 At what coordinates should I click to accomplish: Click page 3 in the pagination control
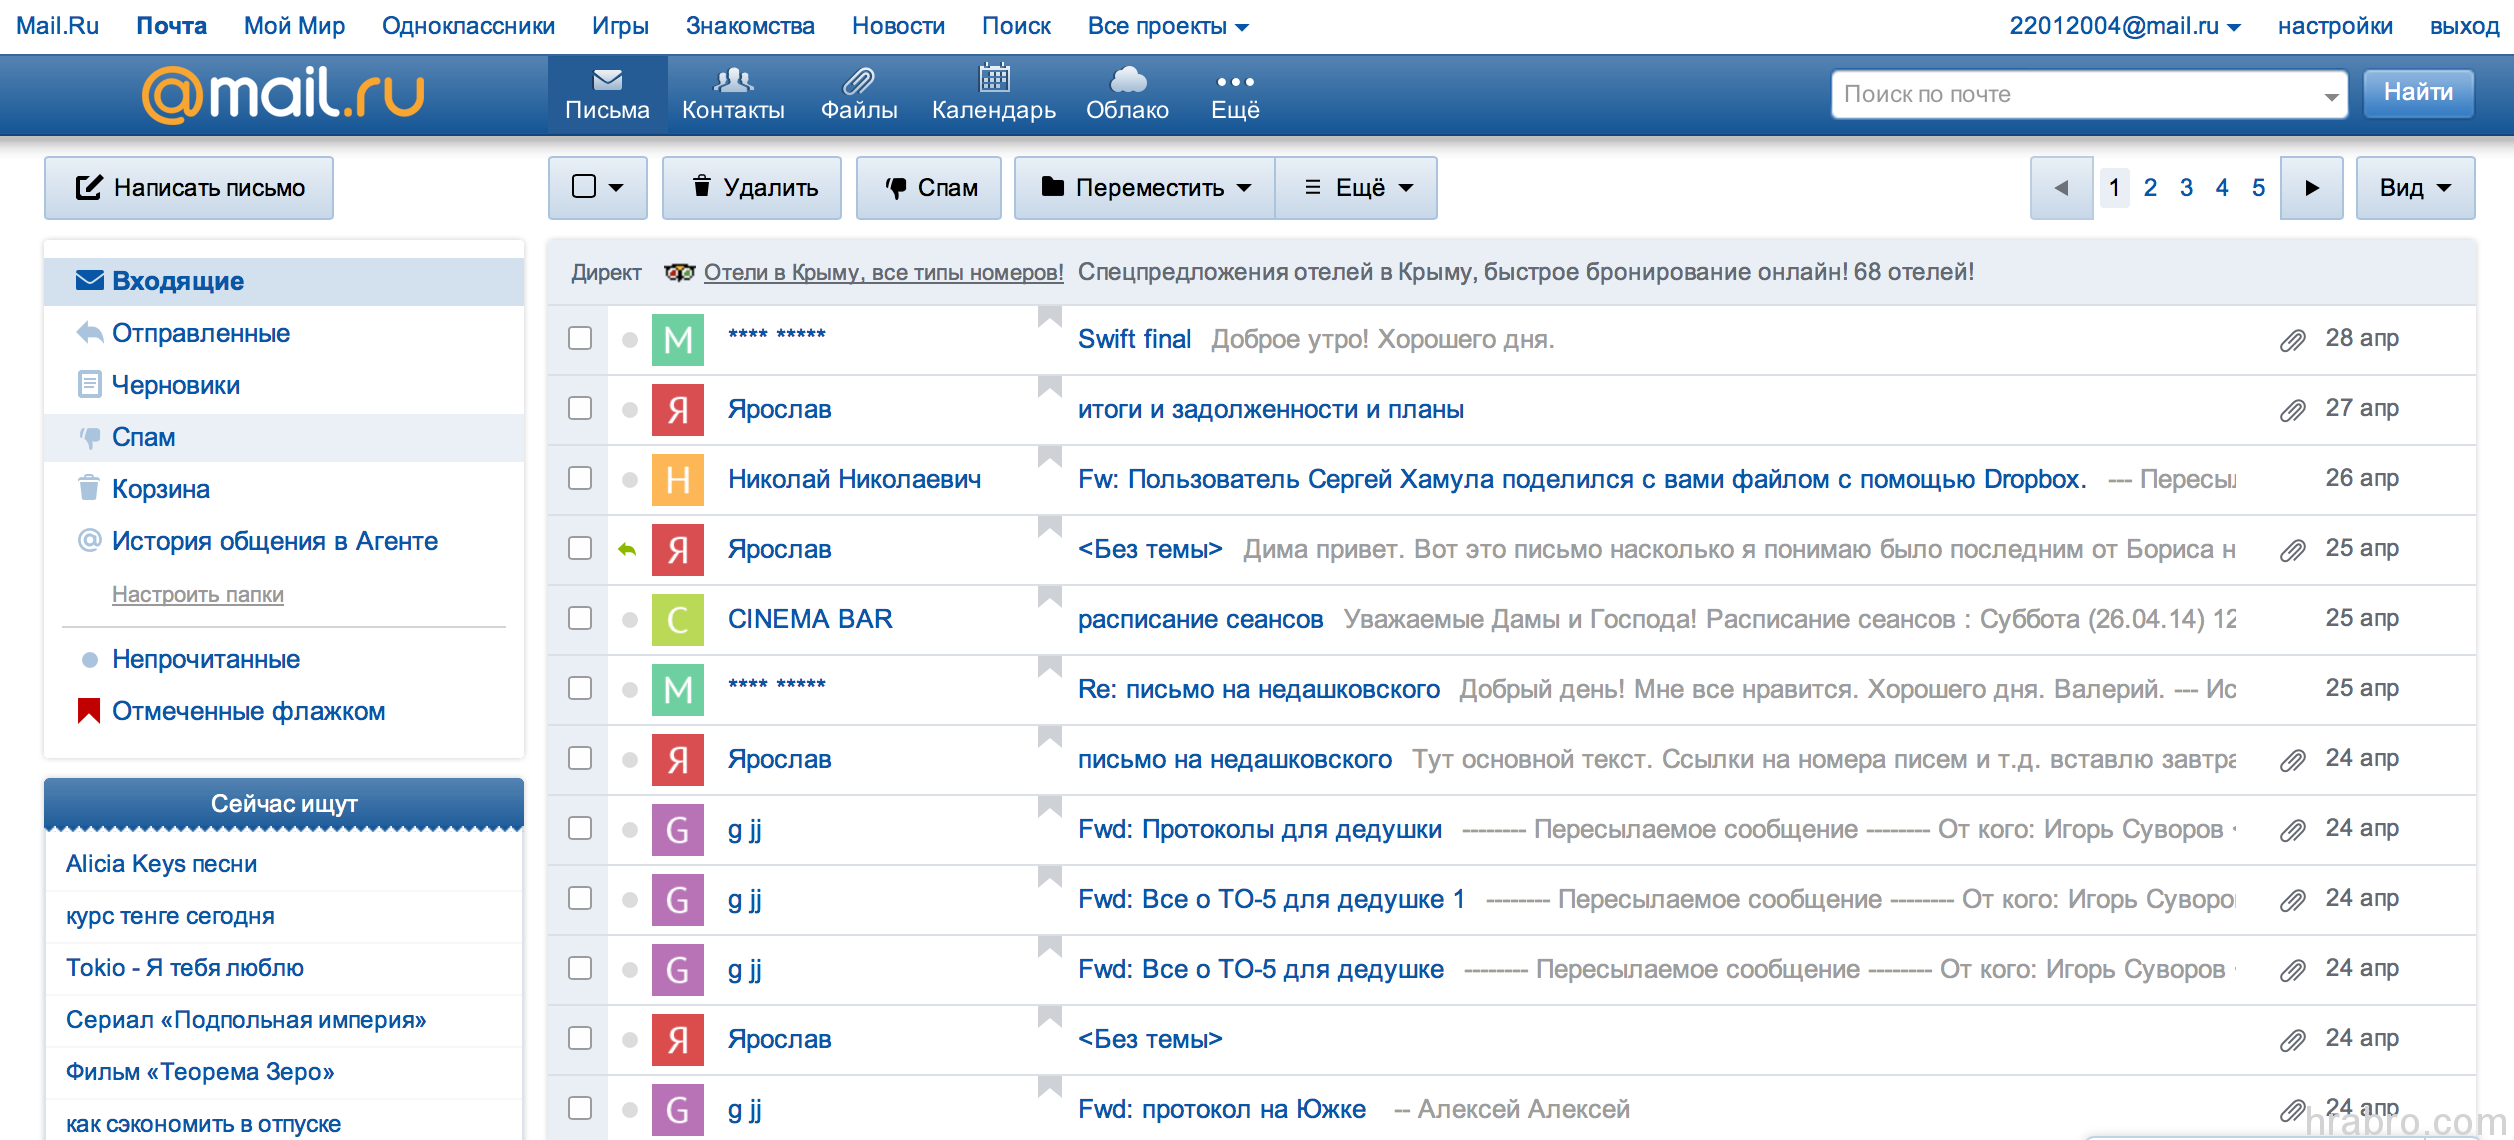pos(2185,187)
